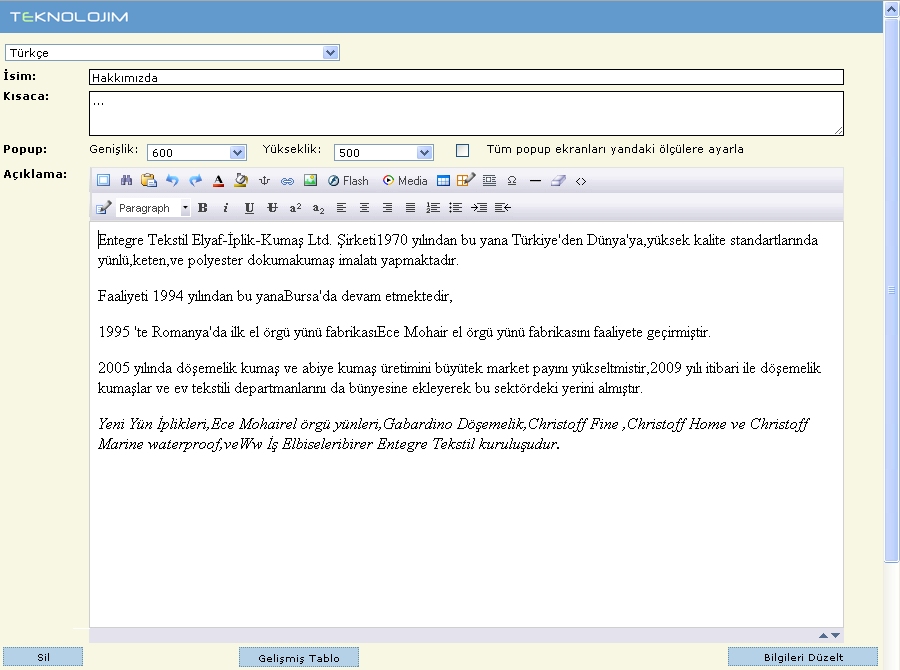The width and height of the screenshot is (900, 670).
Task: Insert a table using the grid icon
Action: tap(443, 181)
